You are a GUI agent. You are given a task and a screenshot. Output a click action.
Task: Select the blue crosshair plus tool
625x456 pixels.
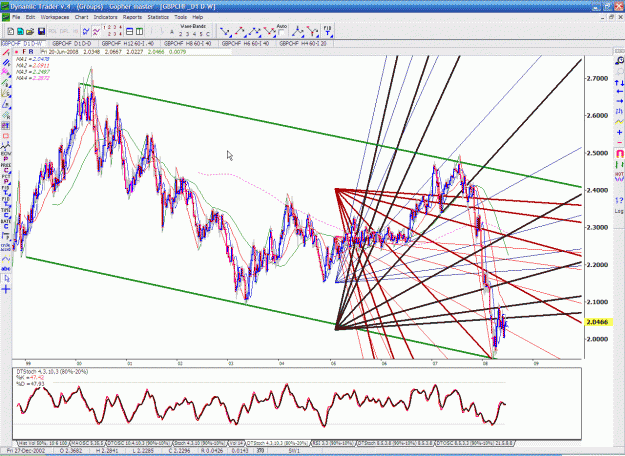(6, 289)
